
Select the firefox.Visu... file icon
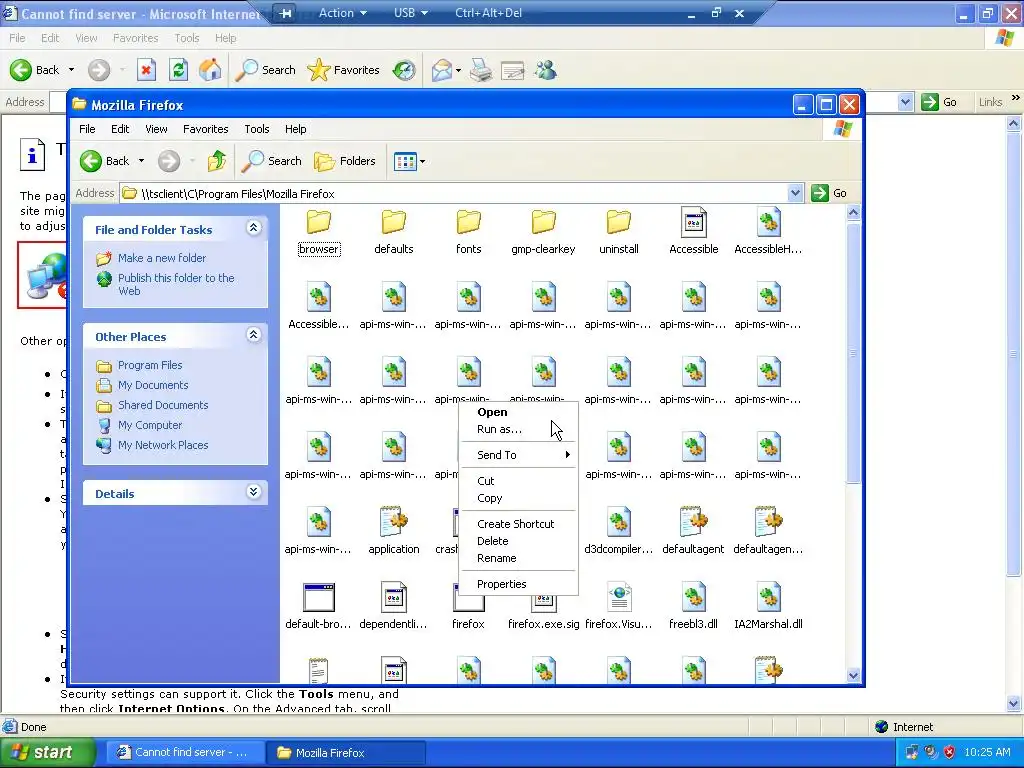(618, 597)
